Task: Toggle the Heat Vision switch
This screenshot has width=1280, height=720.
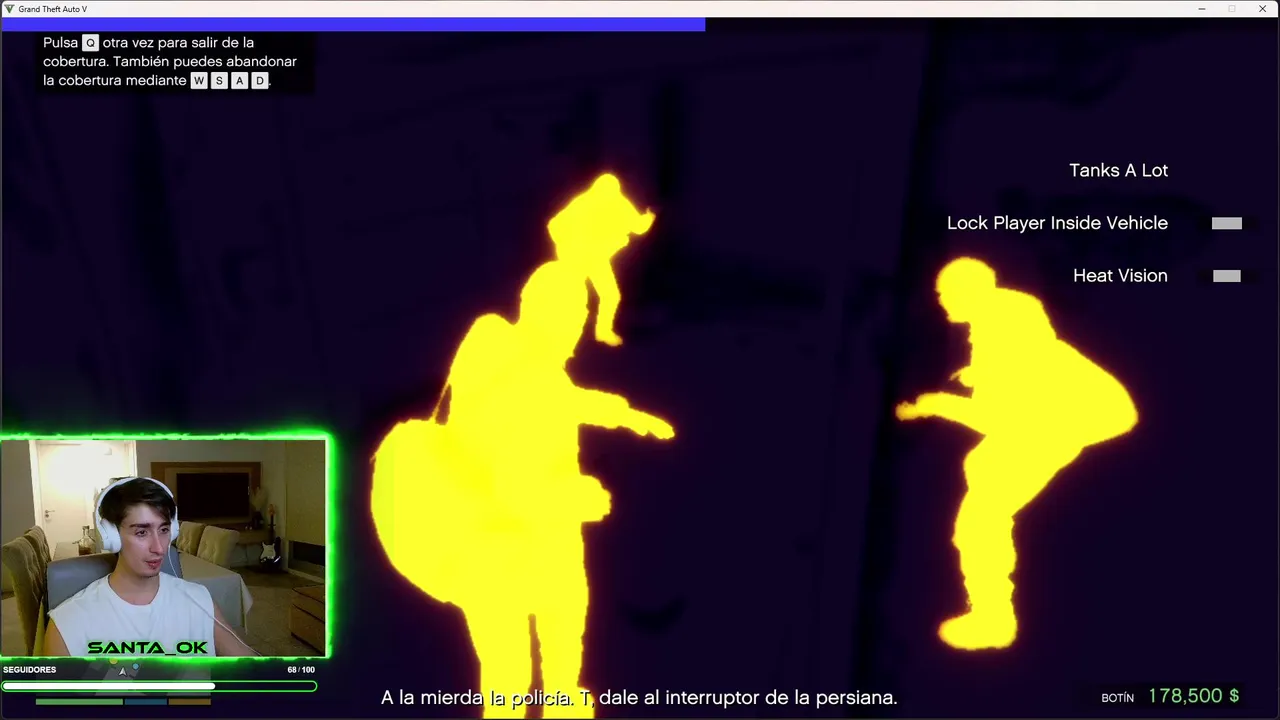Action: pos(1226,276)
